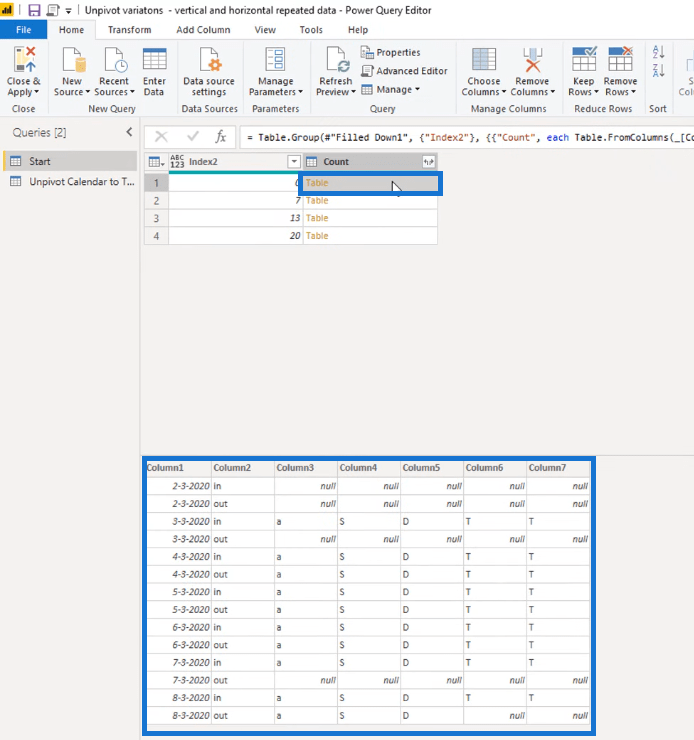Open the Advanced Editor
The image size is (694, 740).
pos(404,71)
